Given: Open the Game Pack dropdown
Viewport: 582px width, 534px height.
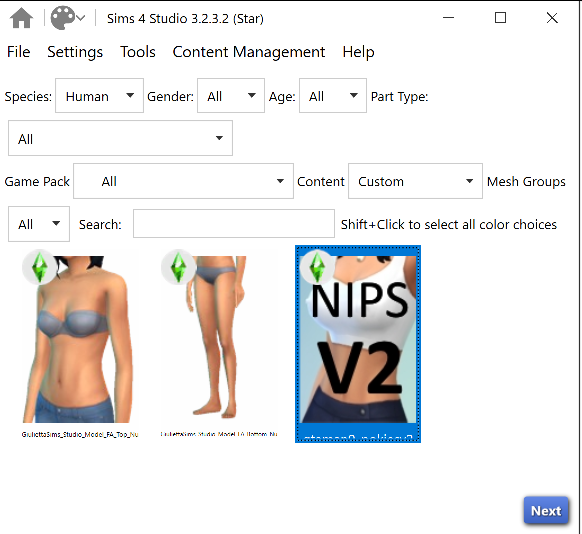Looking at the screenshot, I should [183, 181].
